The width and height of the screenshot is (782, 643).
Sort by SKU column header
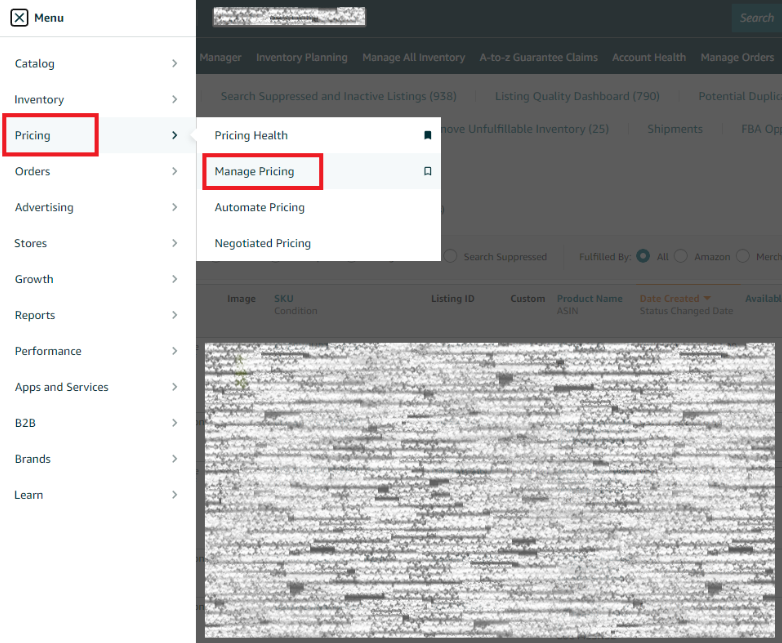283,298
